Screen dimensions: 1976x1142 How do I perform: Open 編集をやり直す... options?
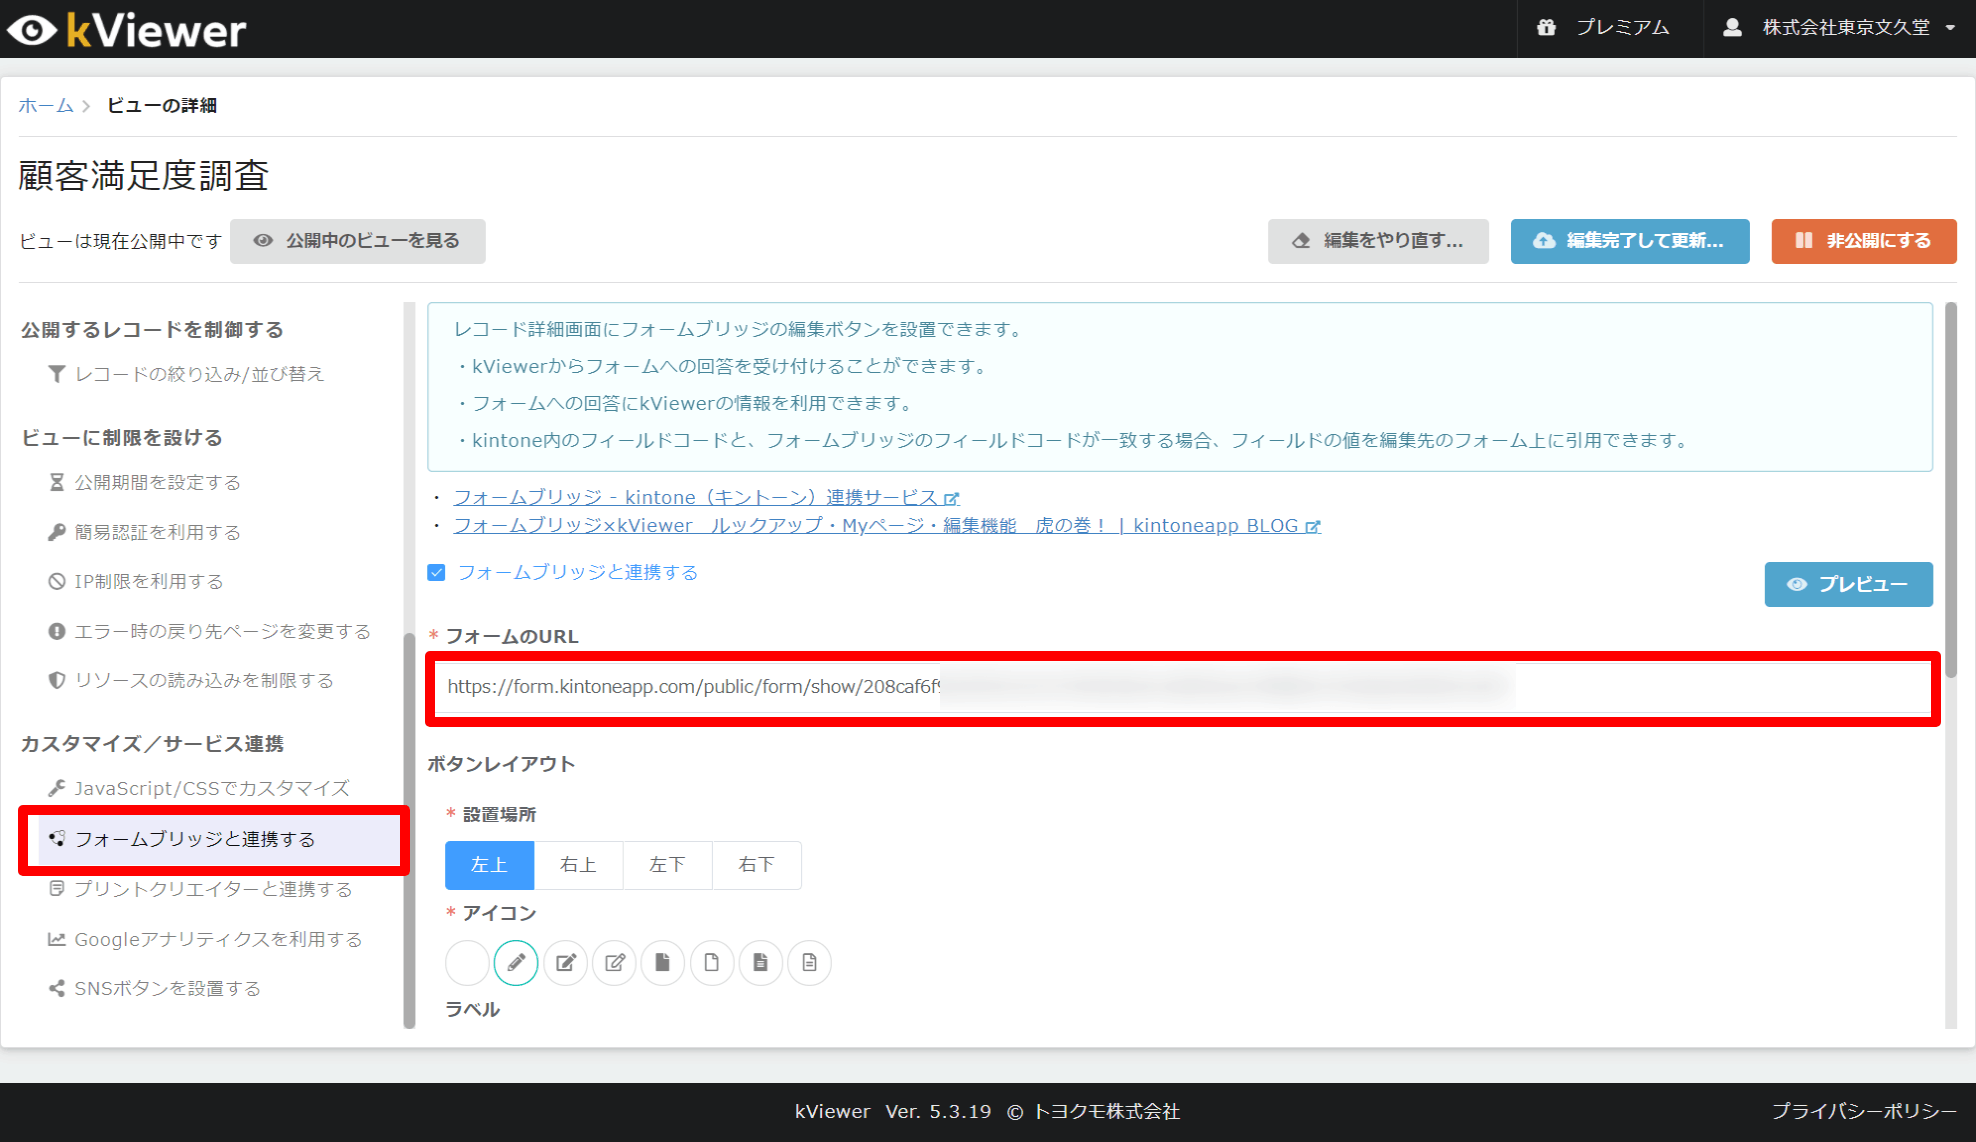[1378, 241]
